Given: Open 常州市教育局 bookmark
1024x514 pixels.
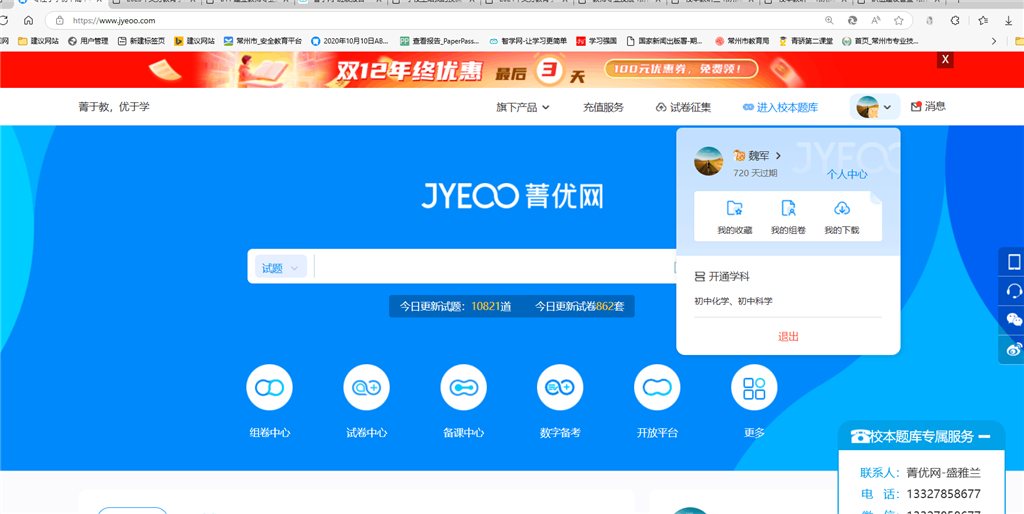Looking at the screenshot, I should pos(742,40).
